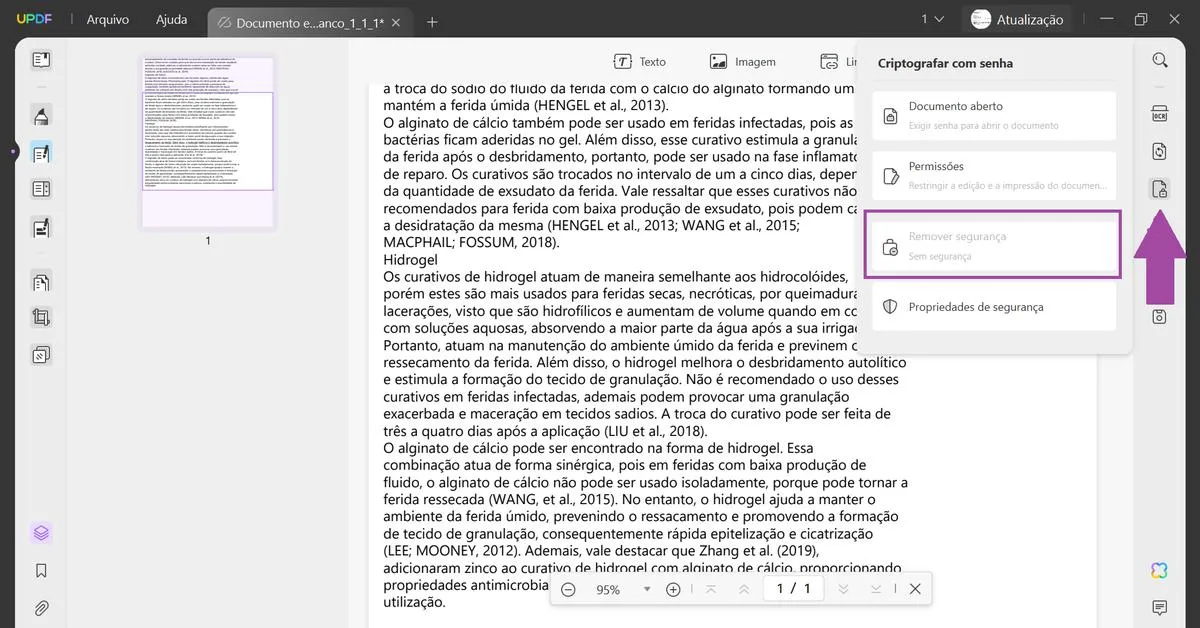Open the Search tool in right sidebar

(x=1159, y=59)
